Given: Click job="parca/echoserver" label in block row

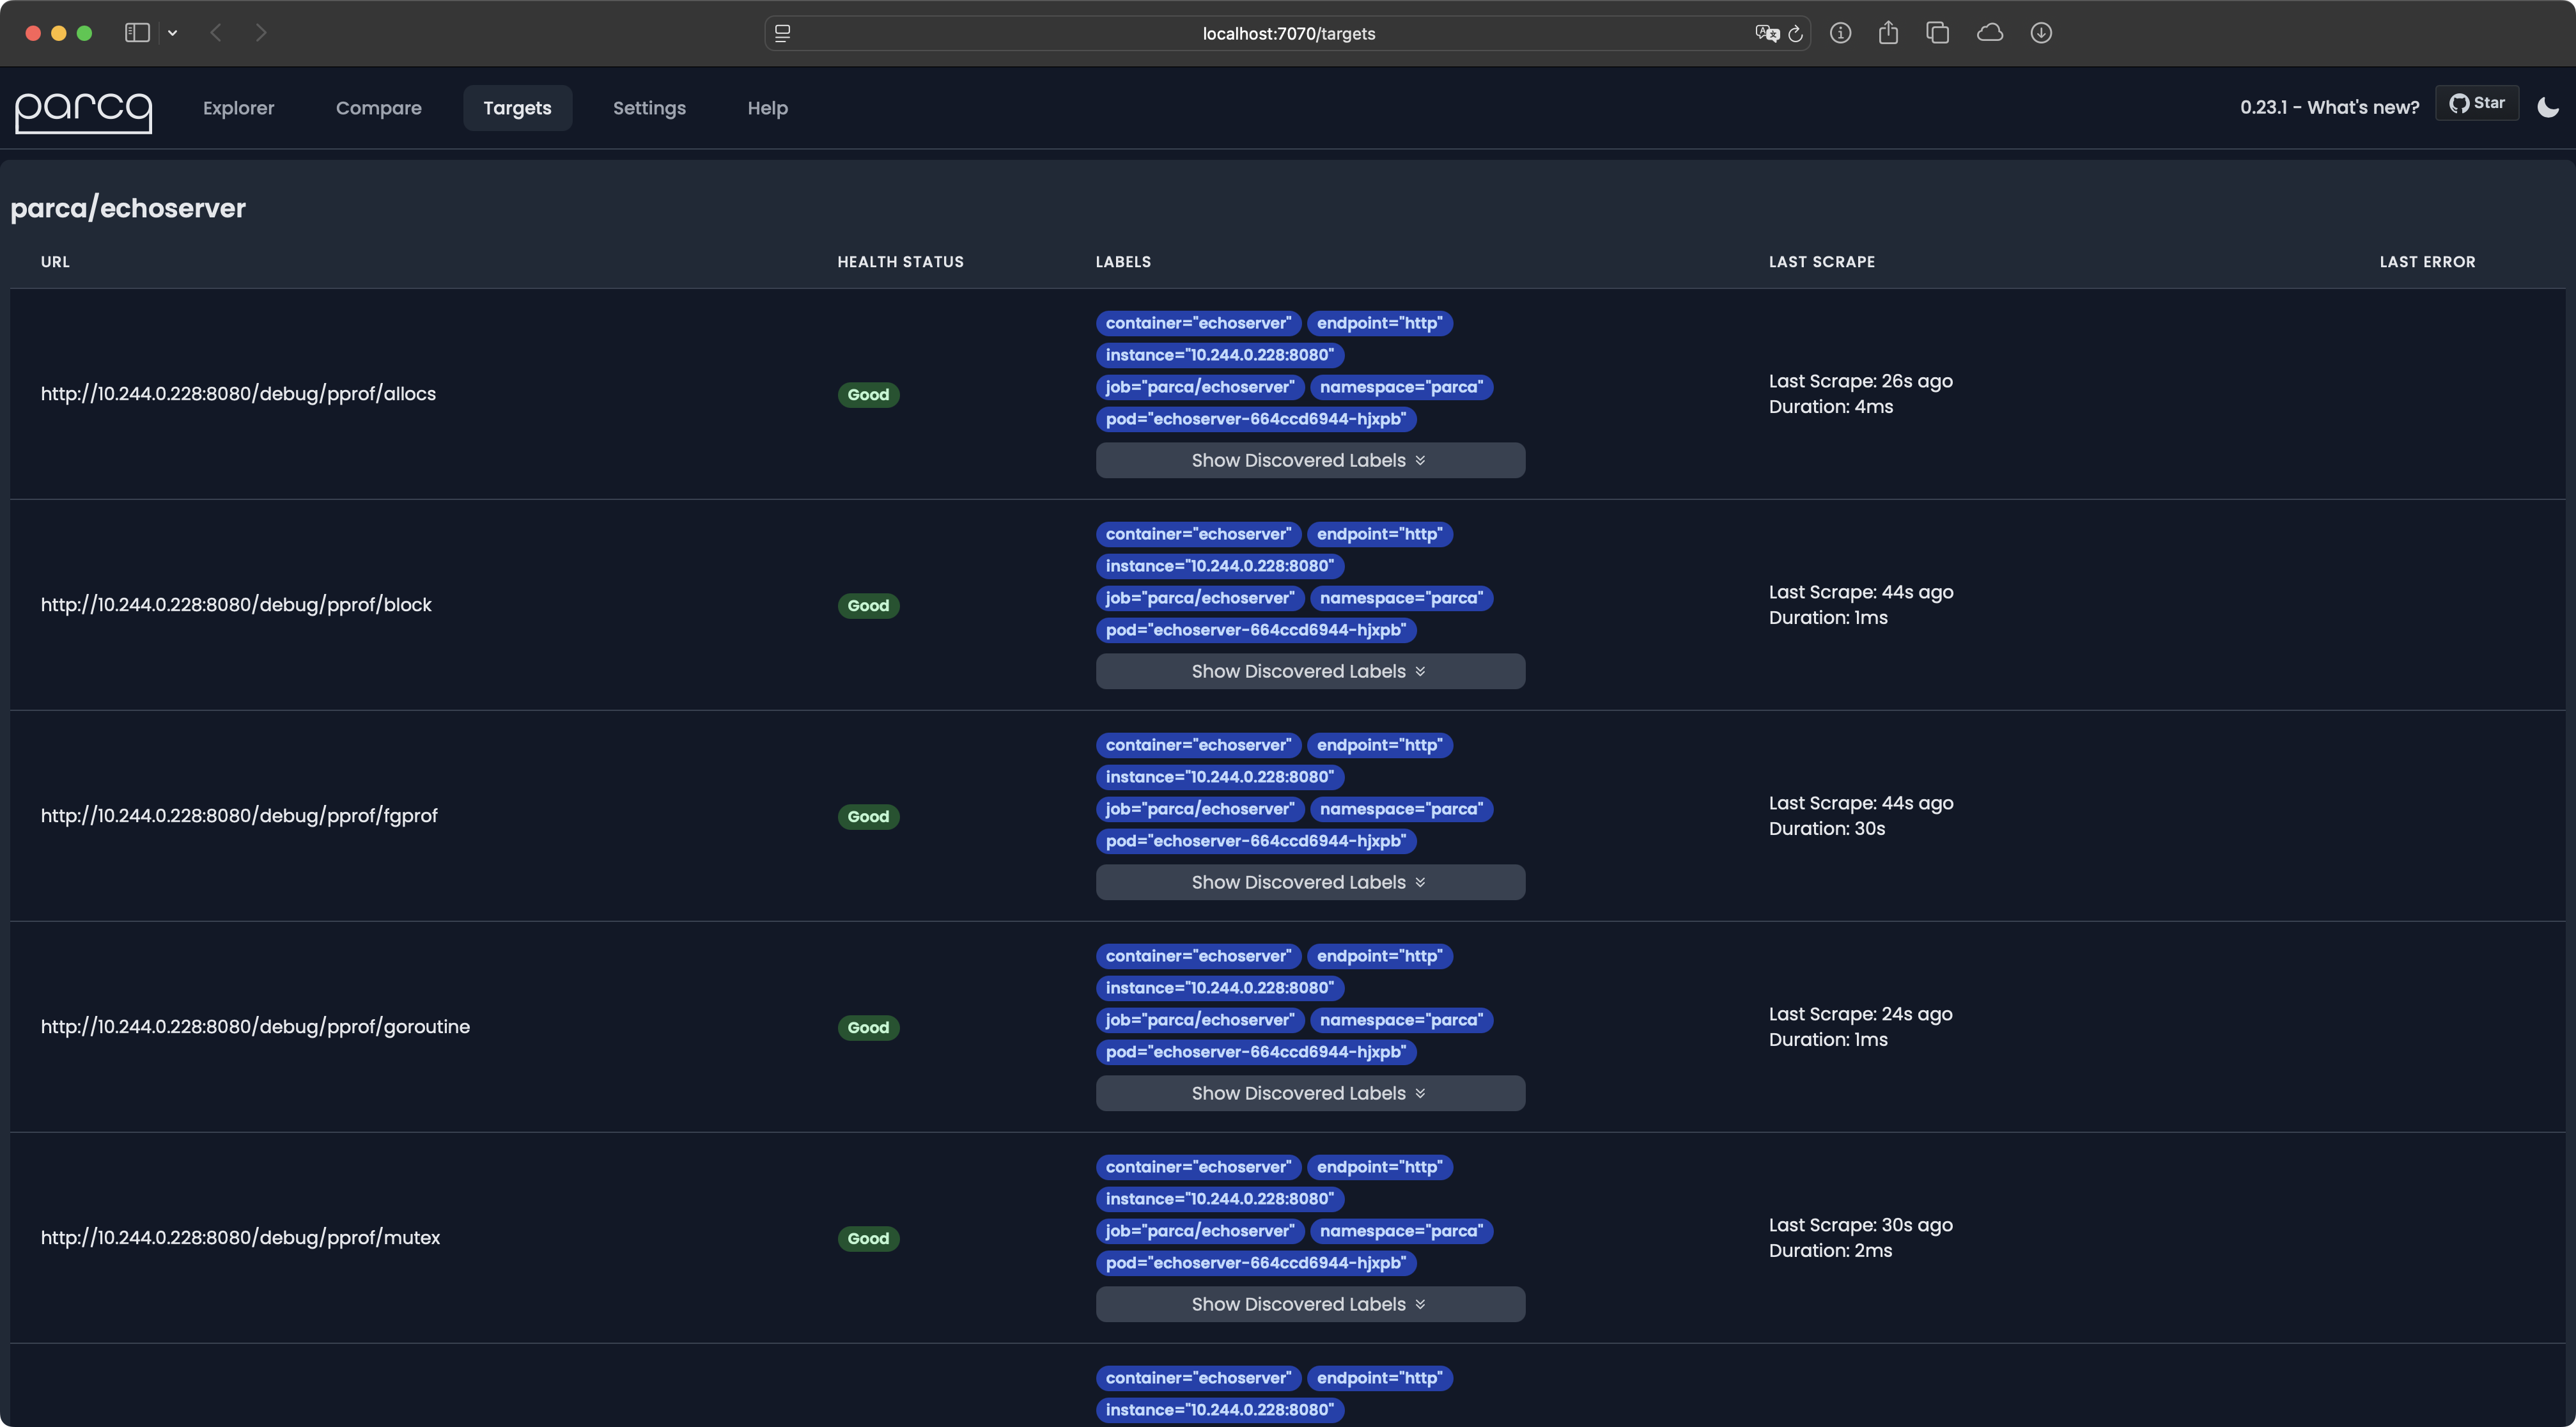Looking at the screenshot, I should tap(1200, 598).
